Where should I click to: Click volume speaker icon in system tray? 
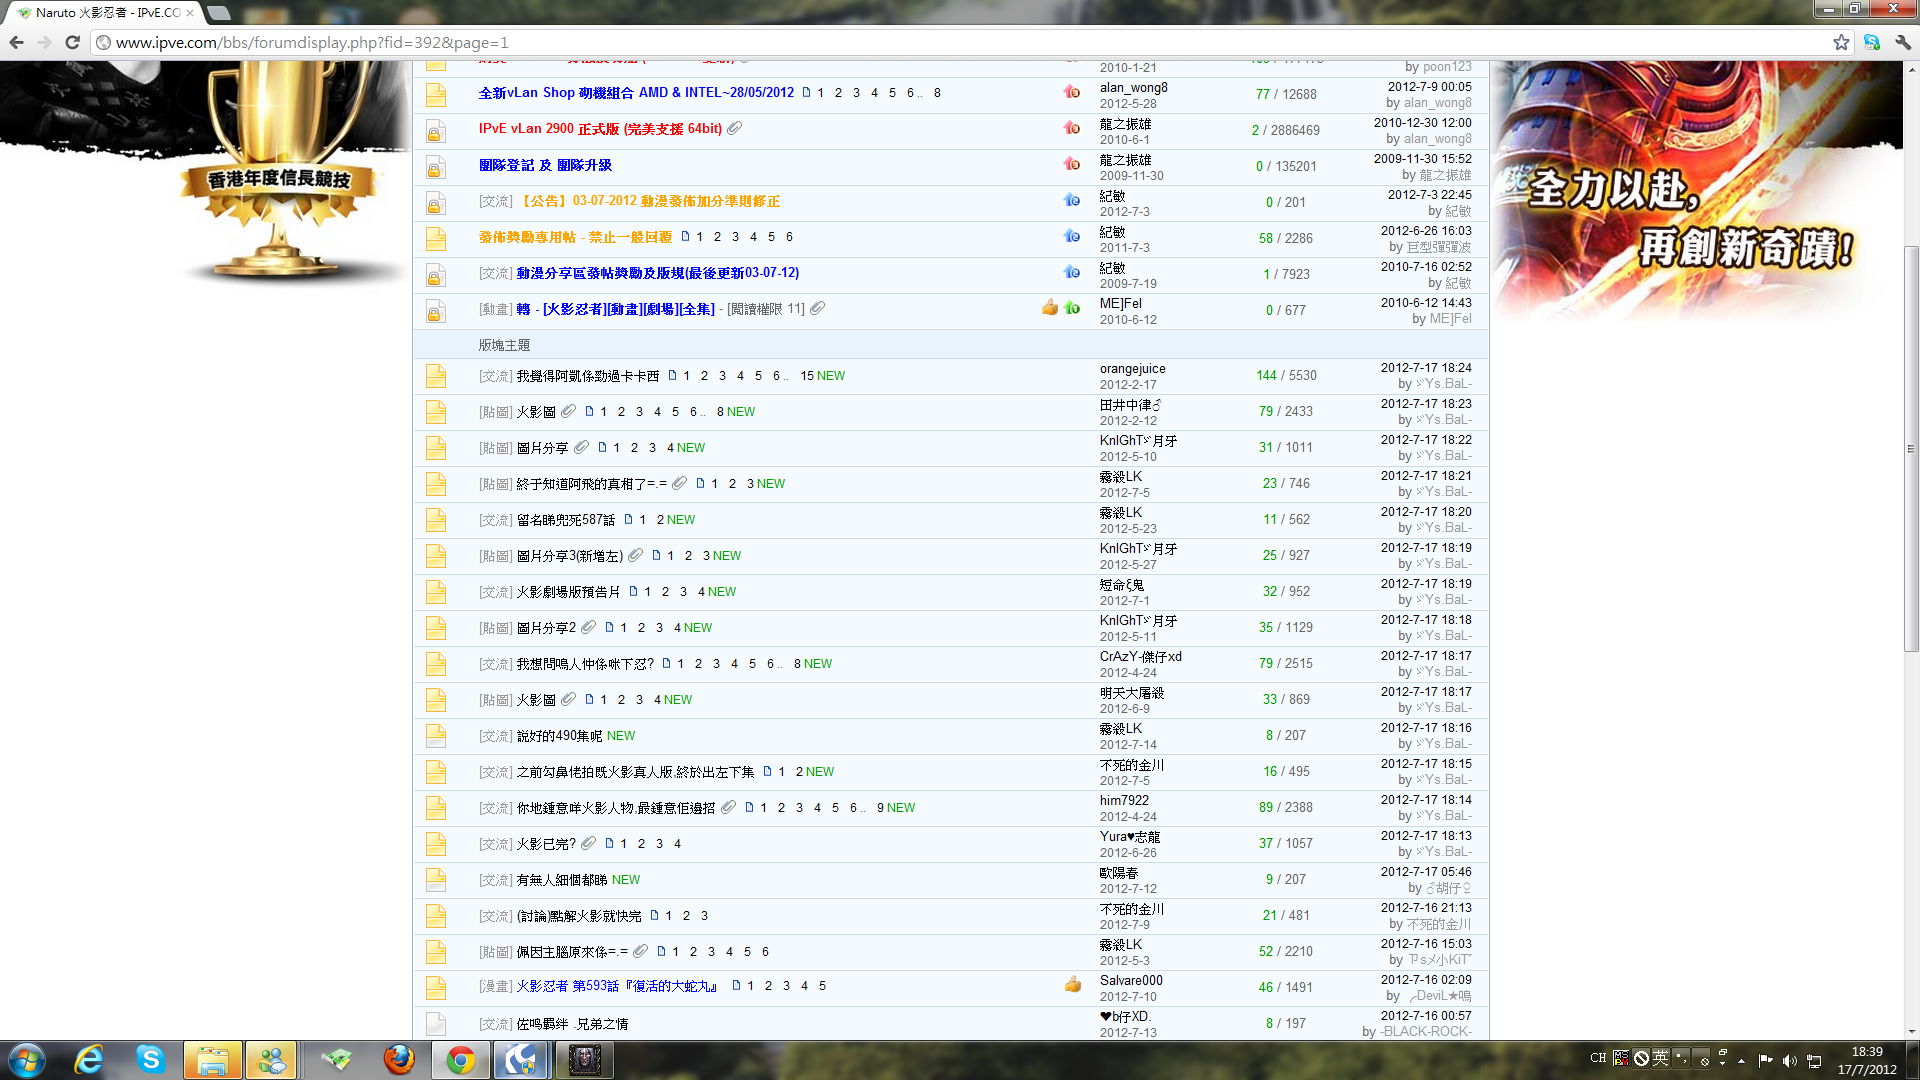1789,1060
